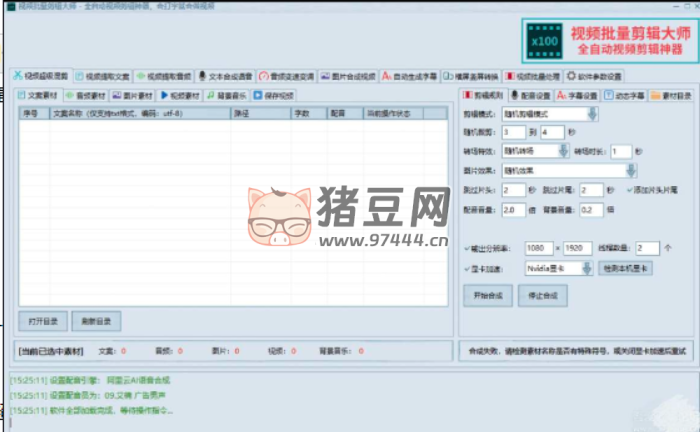Select the 音频素材 toolbar icon

(70, 95)
